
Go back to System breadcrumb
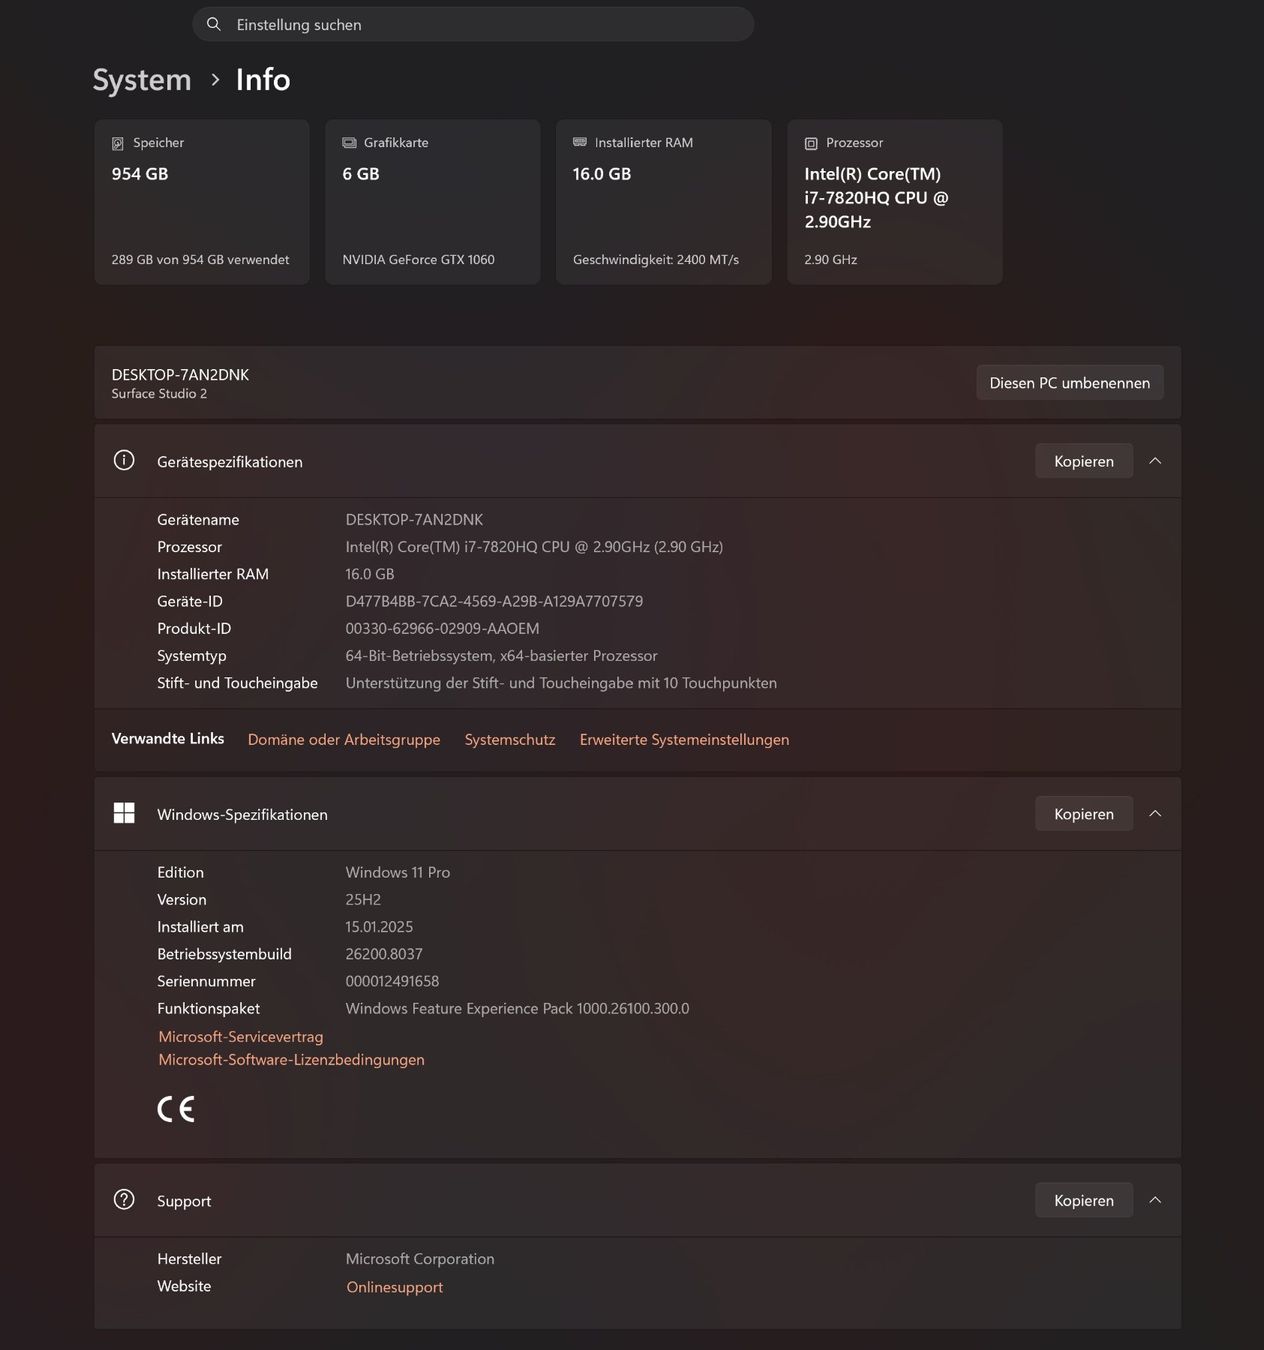coord(142,80)
